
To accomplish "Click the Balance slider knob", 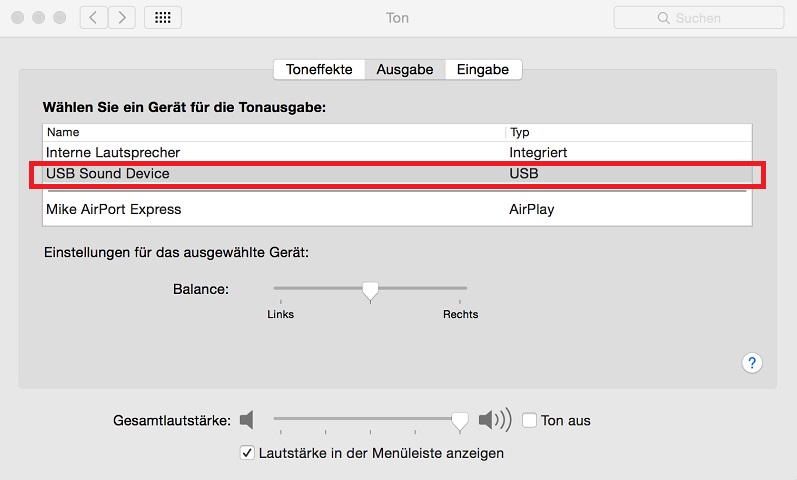I will tap(371, 291).
